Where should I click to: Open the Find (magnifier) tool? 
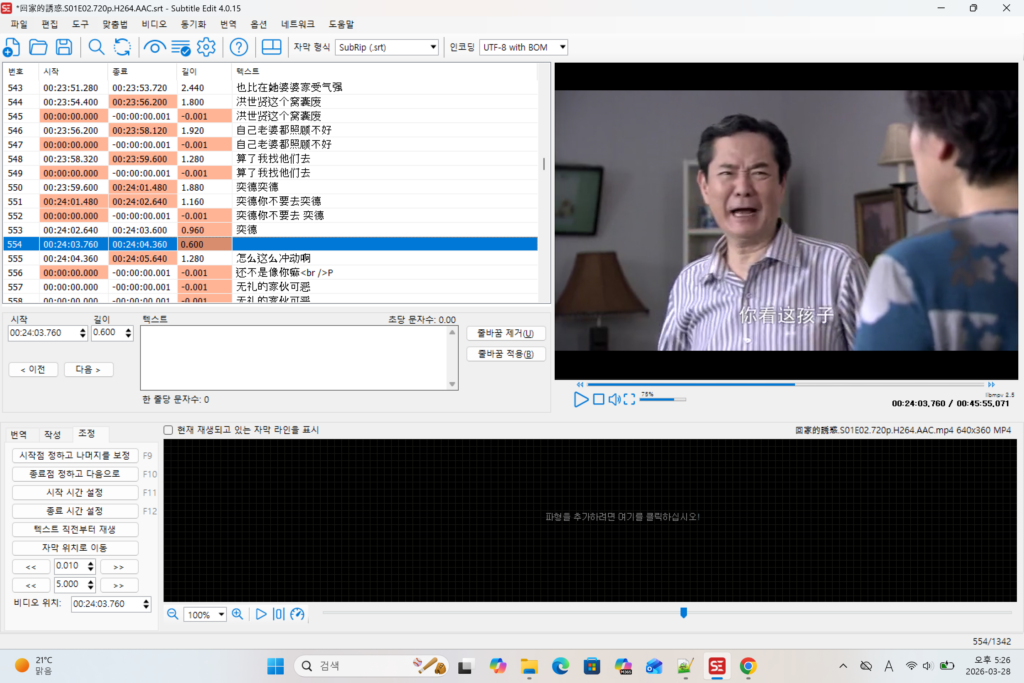[x=96, y=47]
